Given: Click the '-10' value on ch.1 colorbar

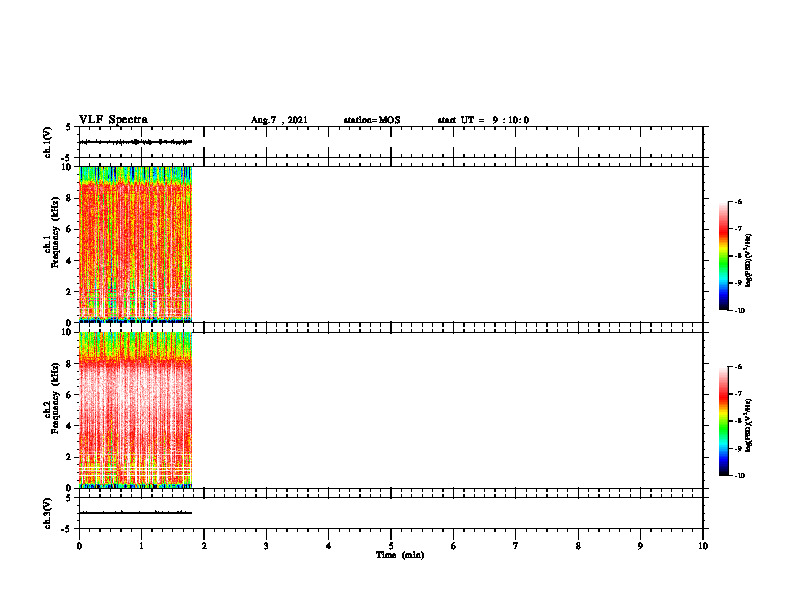Looking at the screenshot, I should click(739, 310).
